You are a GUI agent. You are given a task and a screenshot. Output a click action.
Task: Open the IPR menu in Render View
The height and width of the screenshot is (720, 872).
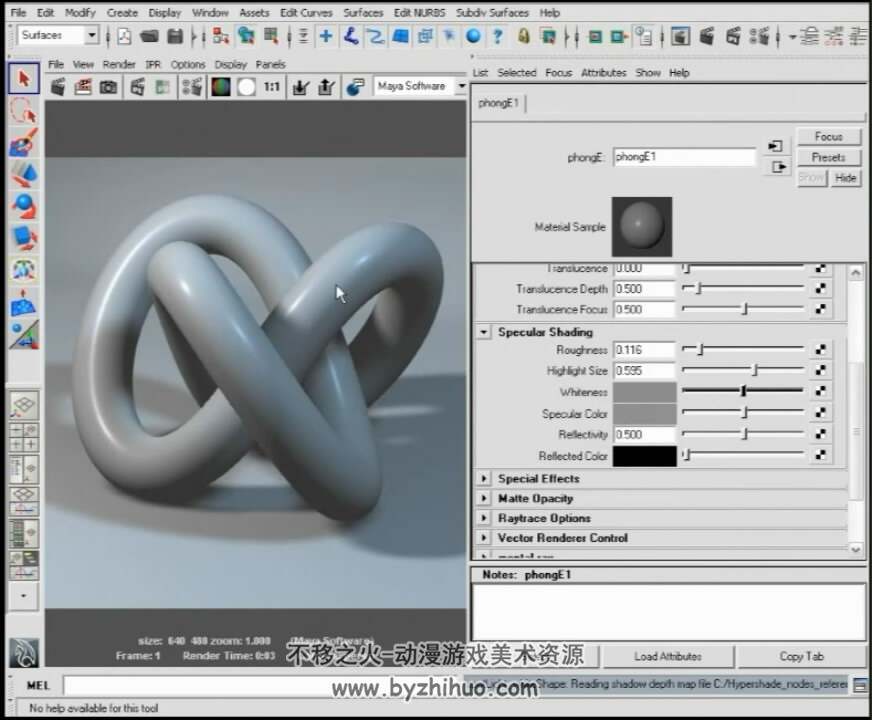point(153,64)
